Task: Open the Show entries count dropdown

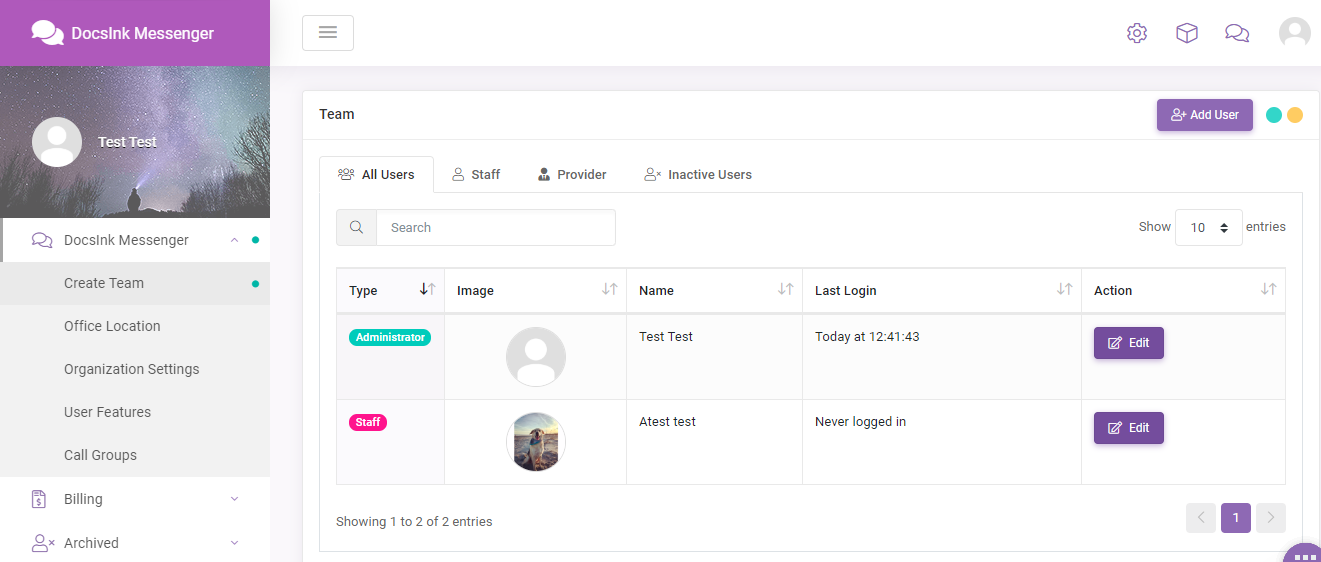Action: [1209, 227]
